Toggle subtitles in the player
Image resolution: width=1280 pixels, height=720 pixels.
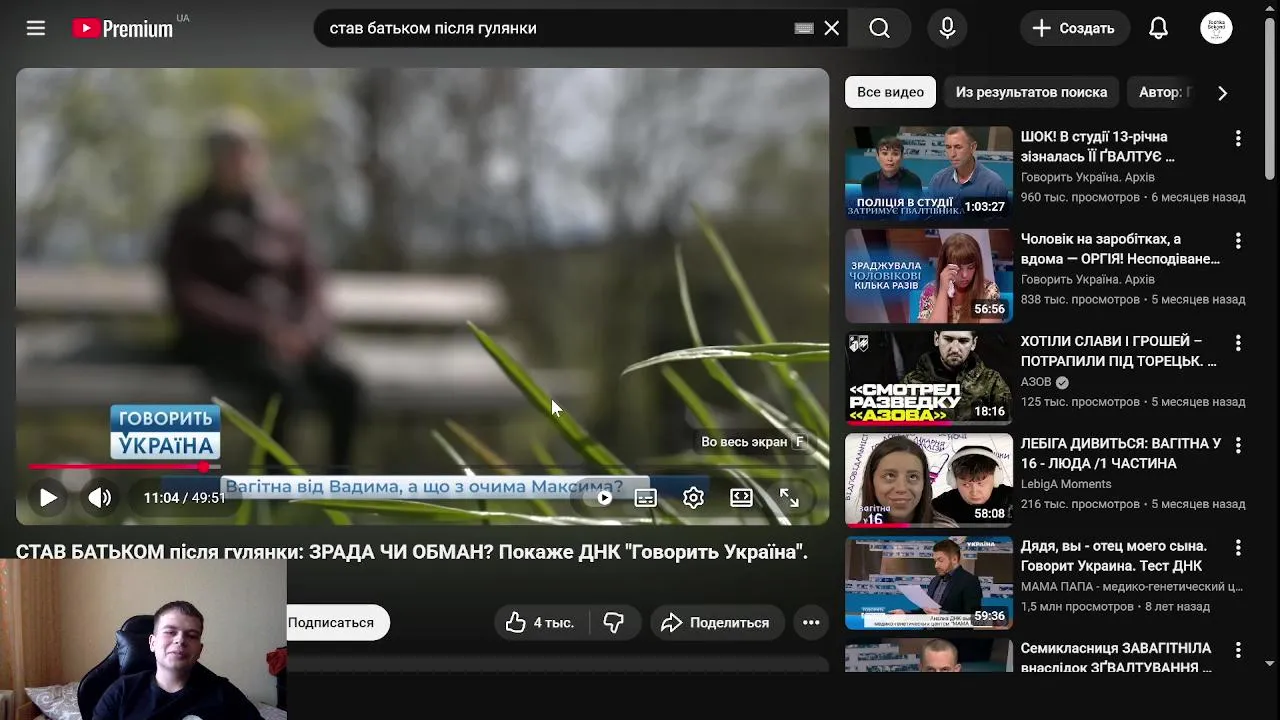tap(646, 497)
